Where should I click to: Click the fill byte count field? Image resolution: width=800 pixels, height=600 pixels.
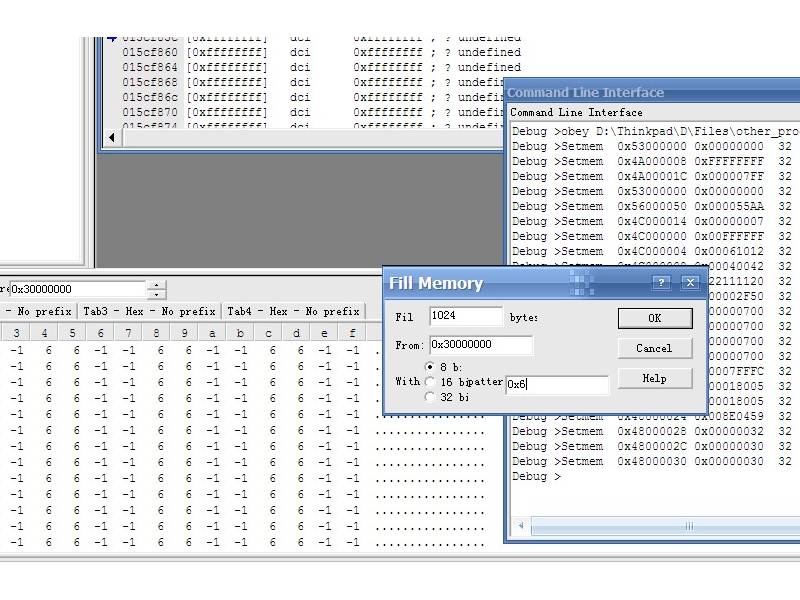pos(466,316)
